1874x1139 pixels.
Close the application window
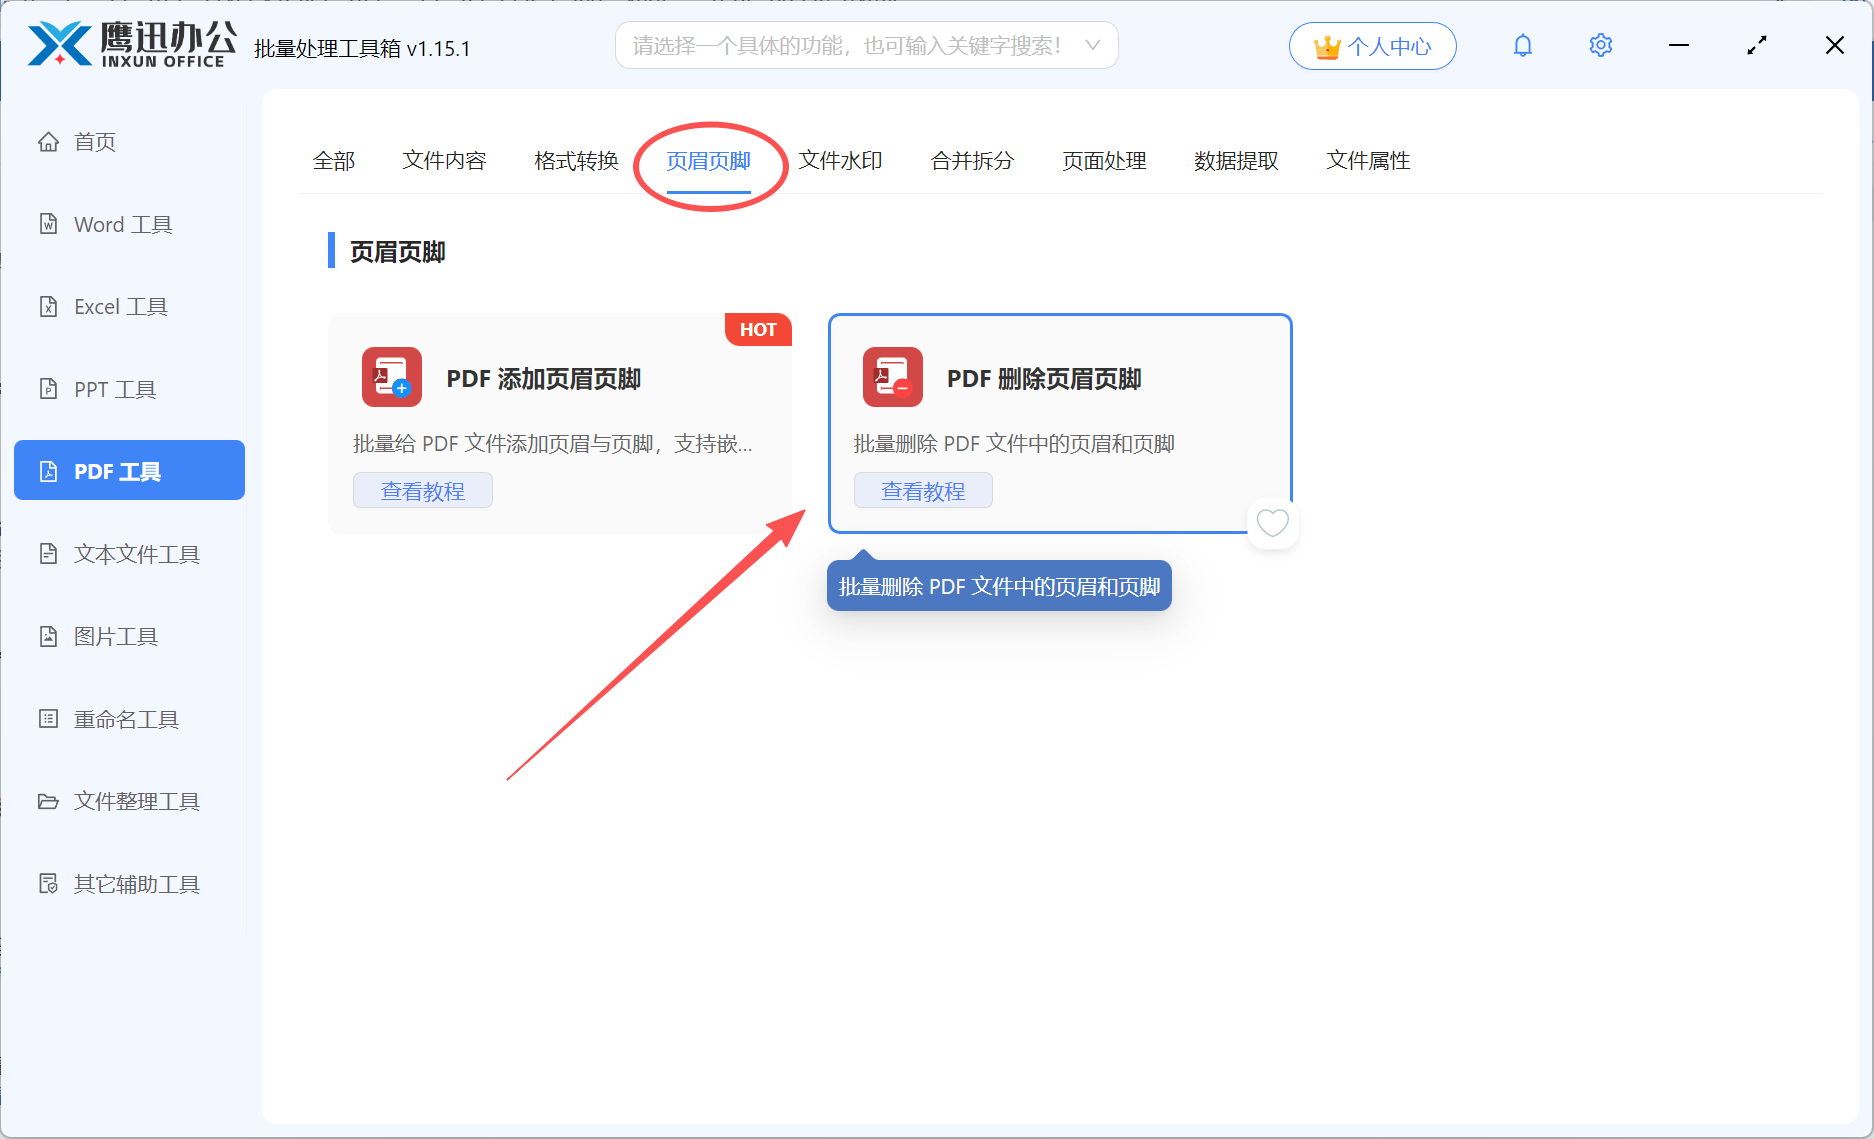point(1835,46)
